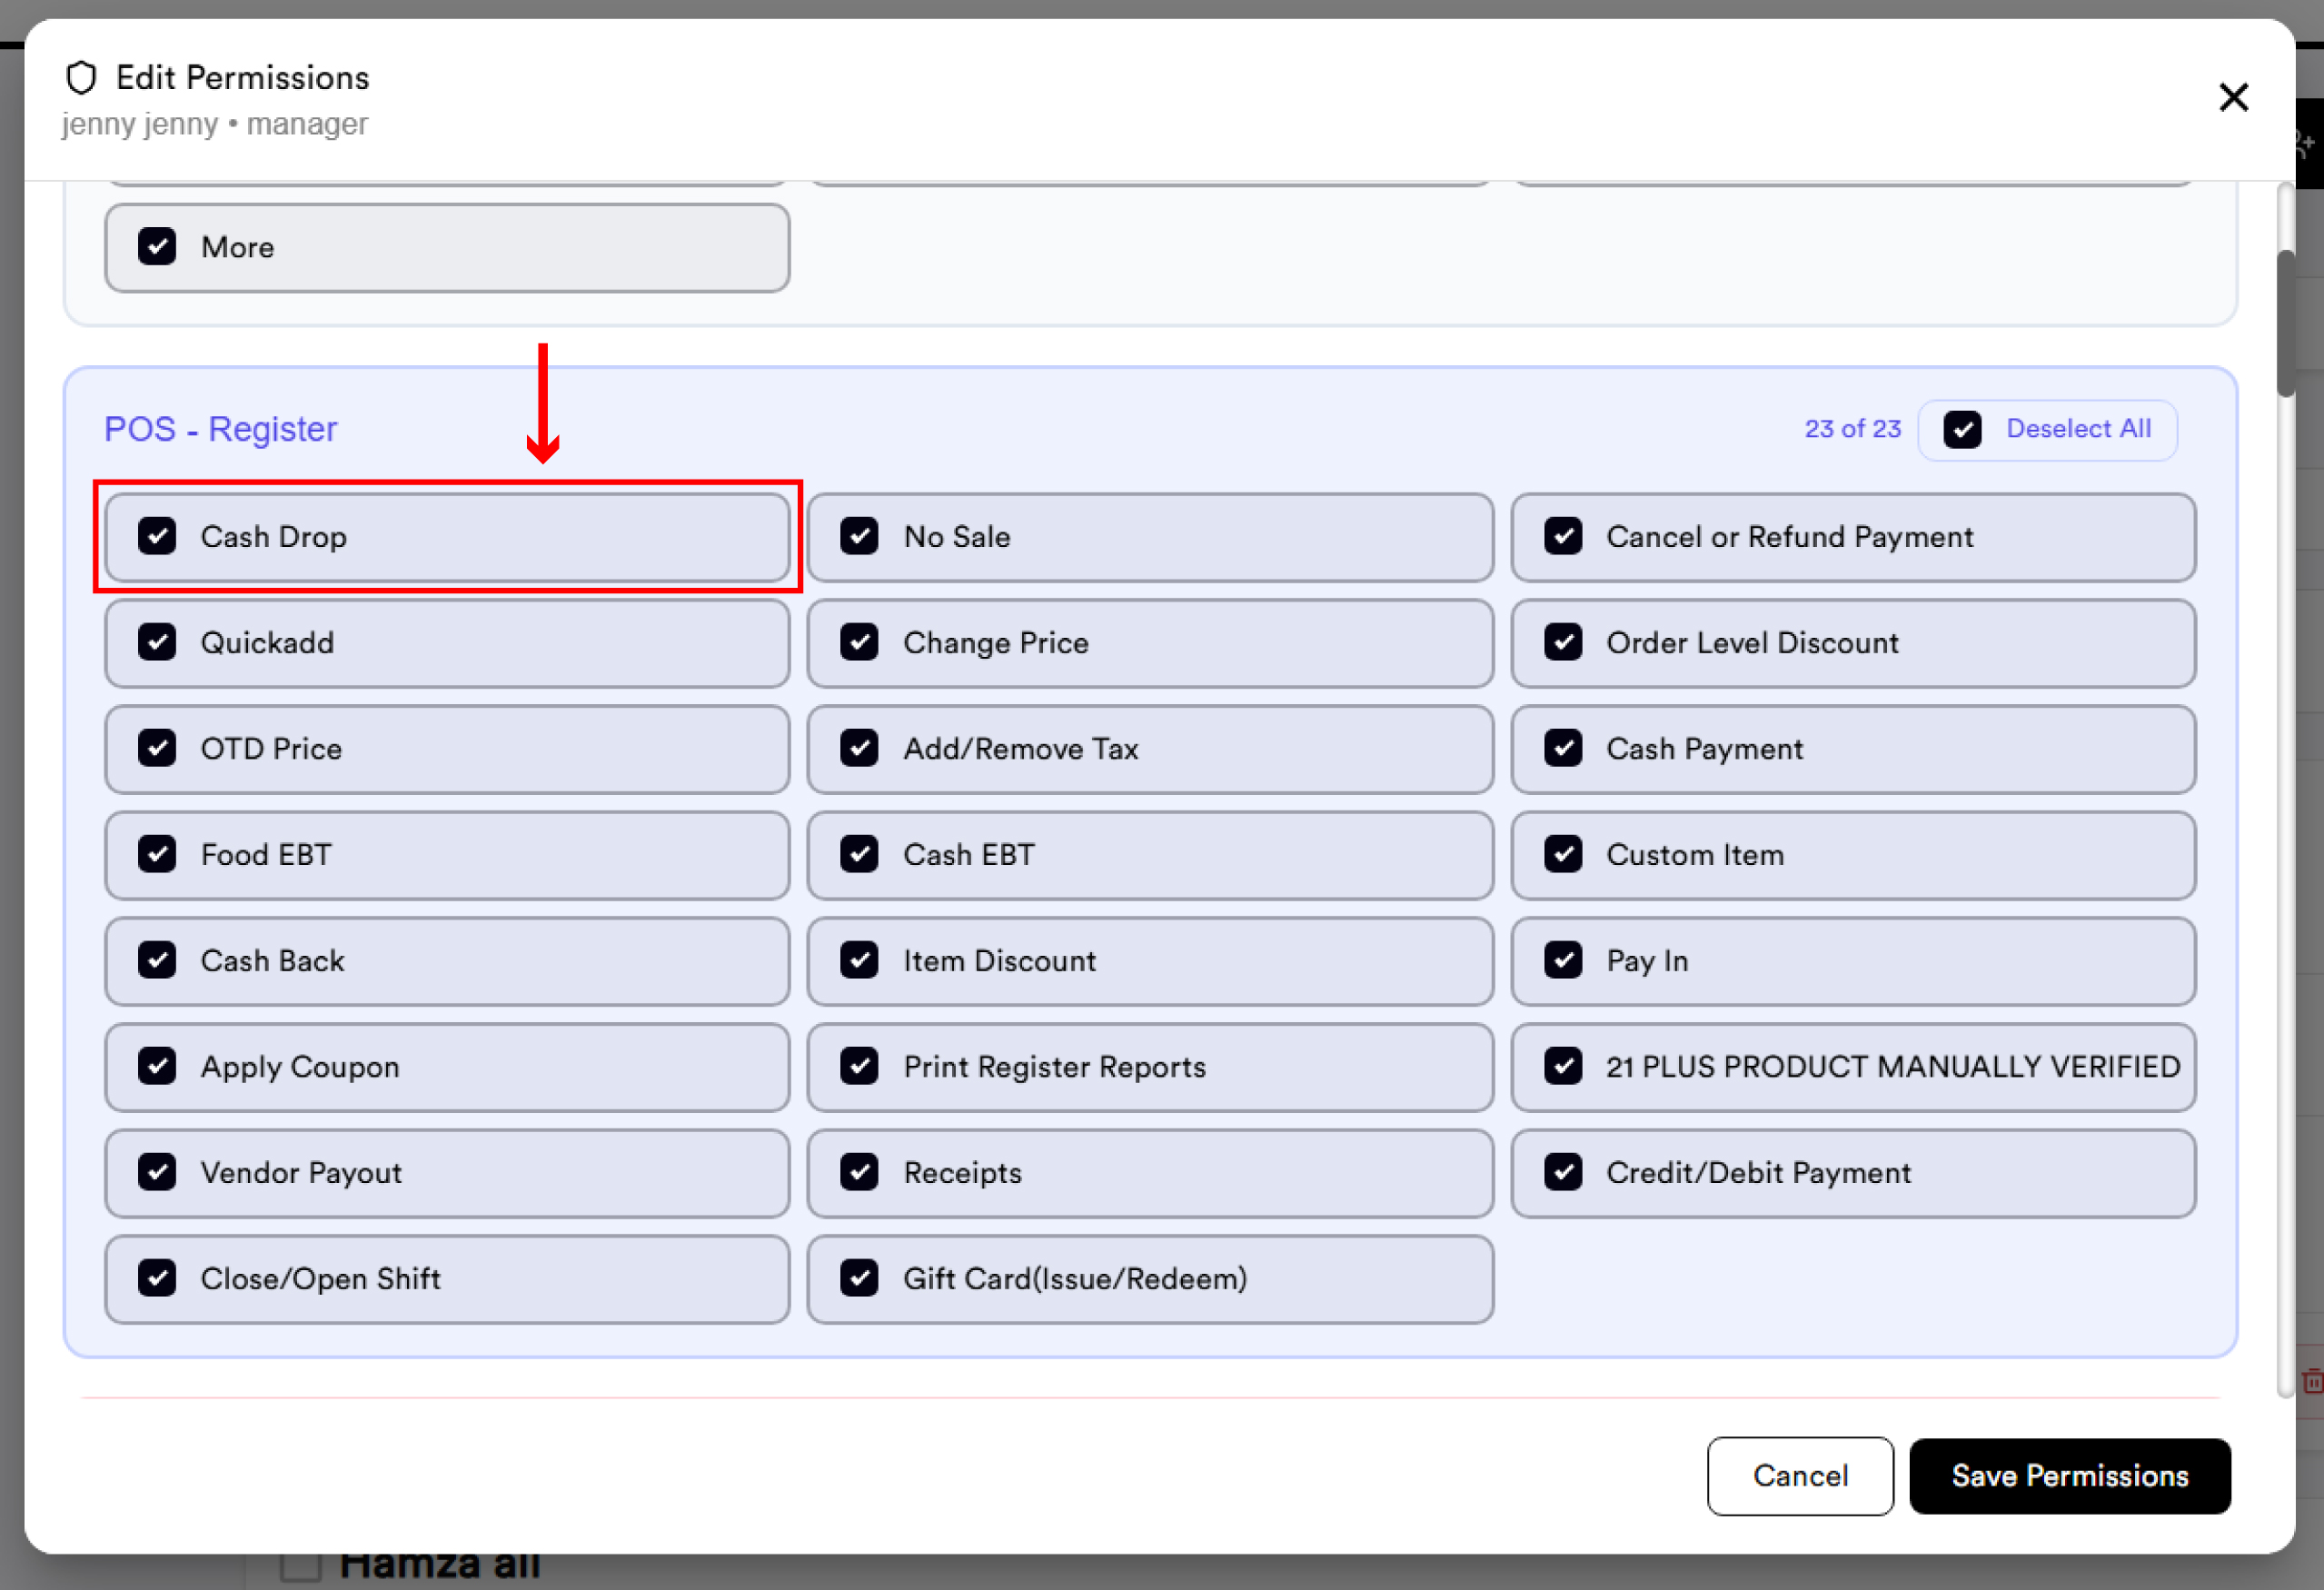Click the Cancel button
This screenshot has height=1590, width=2324.
[x=1800, y=1476]
